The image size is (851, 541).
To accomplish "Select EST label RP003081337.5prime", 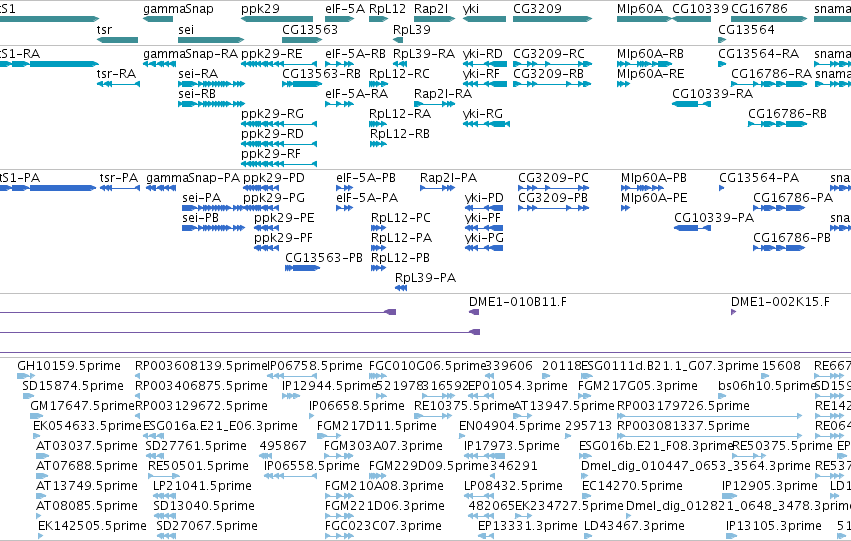I will click(683, 426).
